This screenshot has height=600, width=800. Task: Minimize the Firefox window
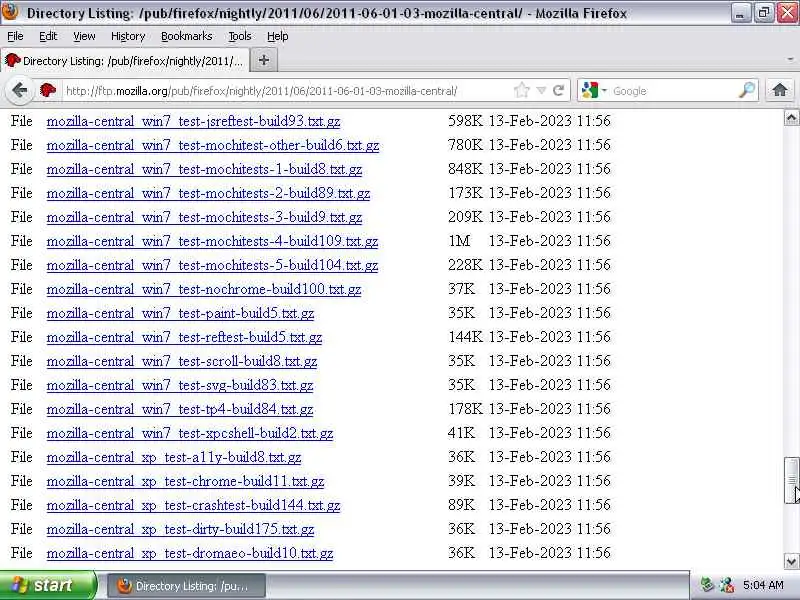740,13
